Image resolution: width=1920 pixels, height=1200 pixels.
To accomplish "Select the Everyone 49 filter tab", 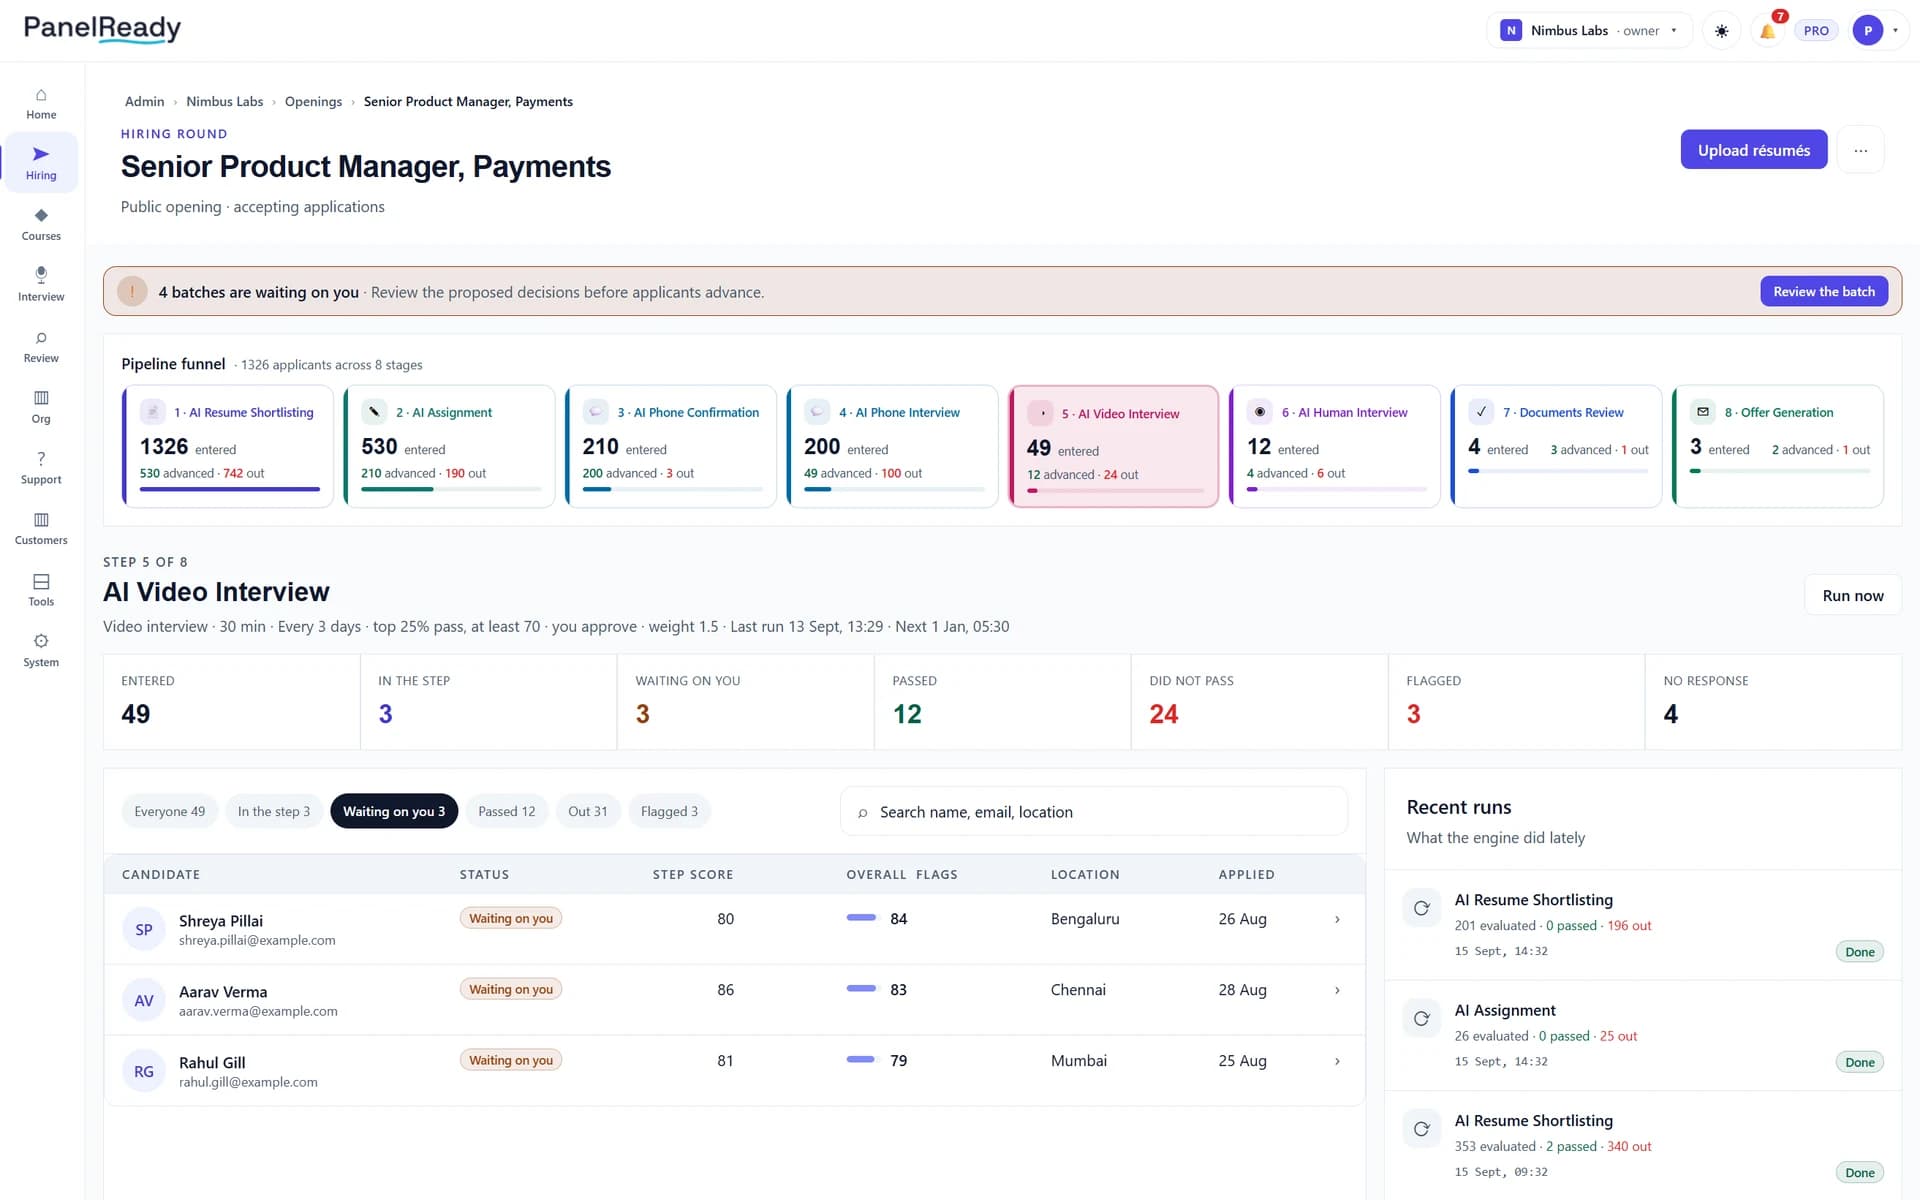I will point(170,811).
